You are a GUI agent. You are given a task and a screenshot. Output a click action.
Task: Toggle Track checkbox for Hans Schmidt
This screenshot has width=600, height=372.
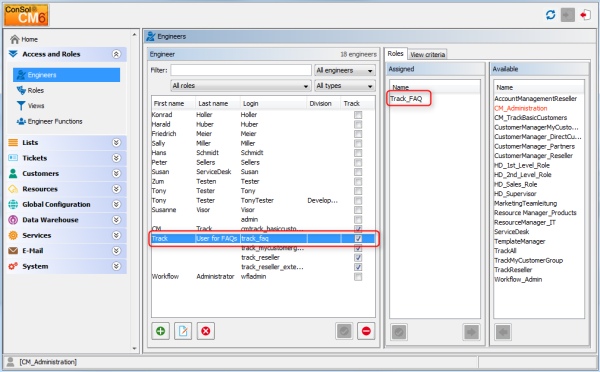pos(358,153)
